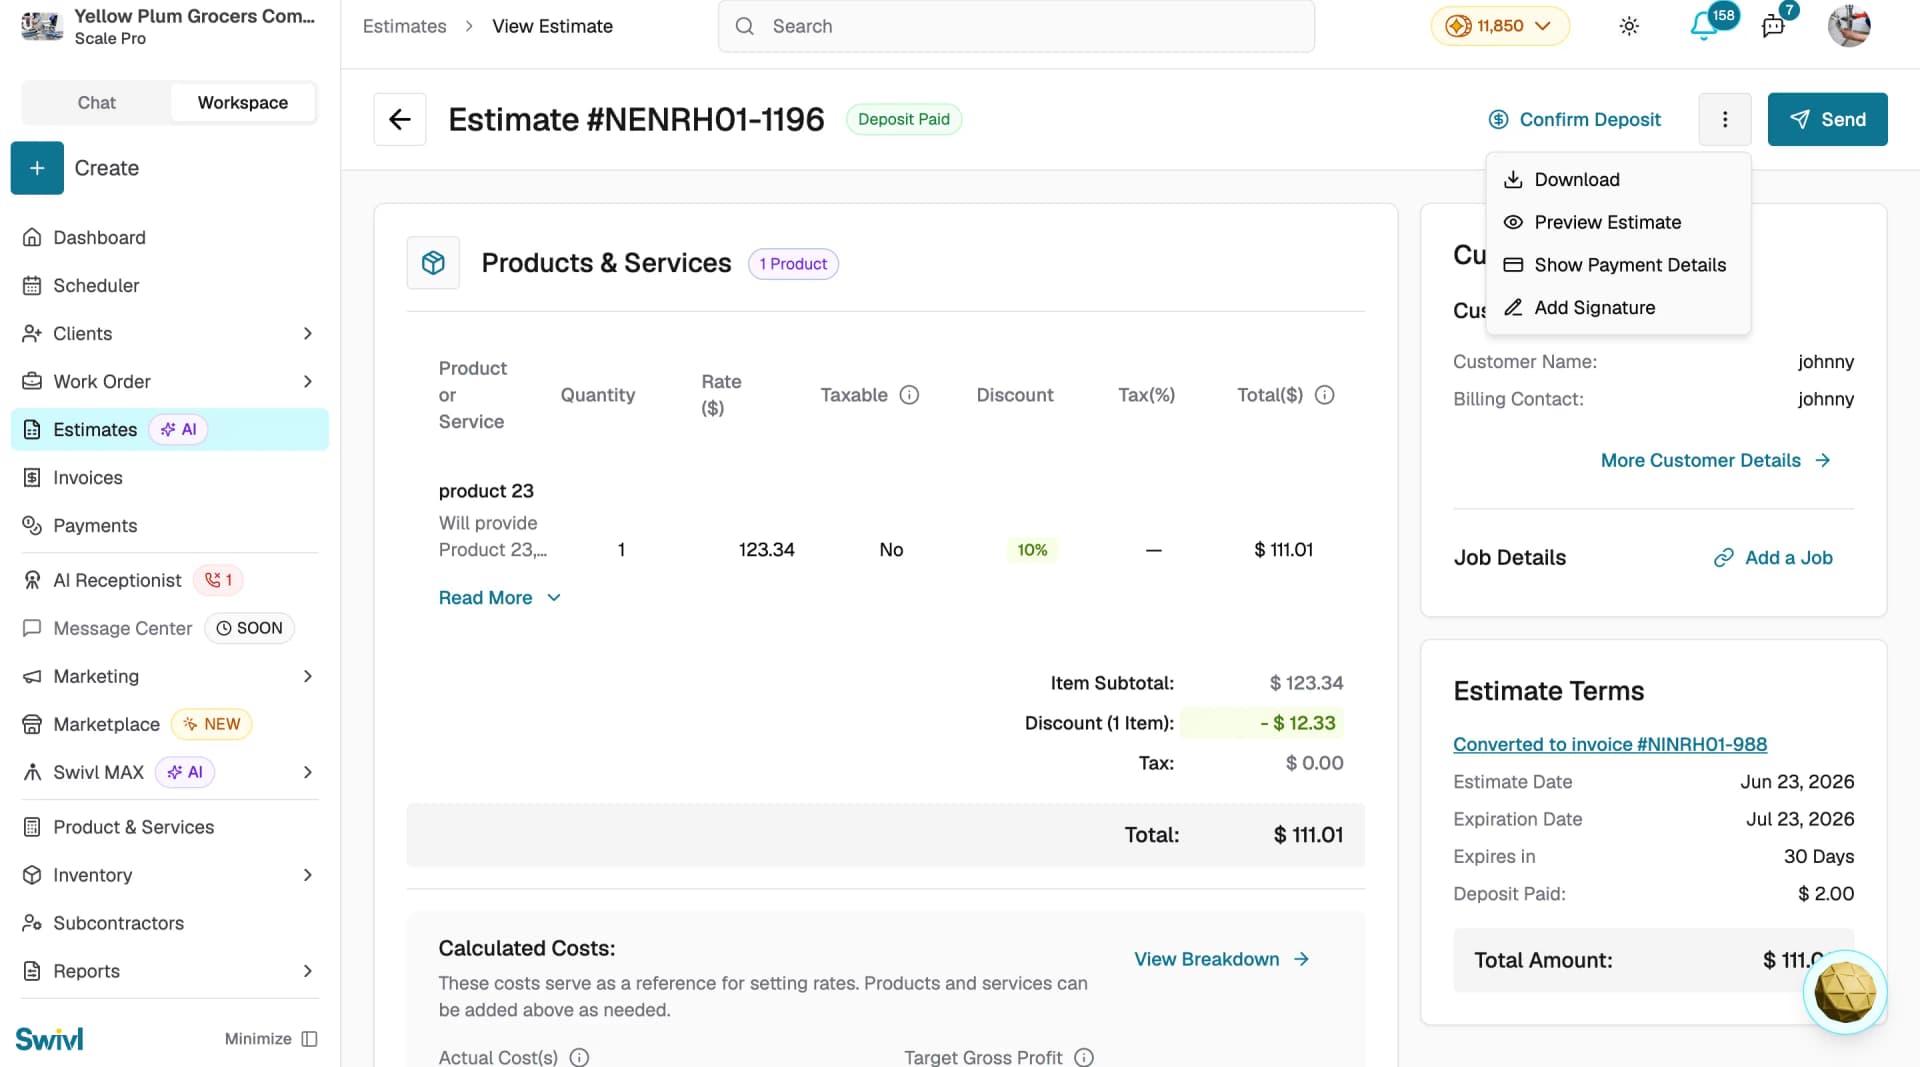The image size is (1920, 1067).
Task: Open Product & Services in sidebar
Action: pos(170,827)
